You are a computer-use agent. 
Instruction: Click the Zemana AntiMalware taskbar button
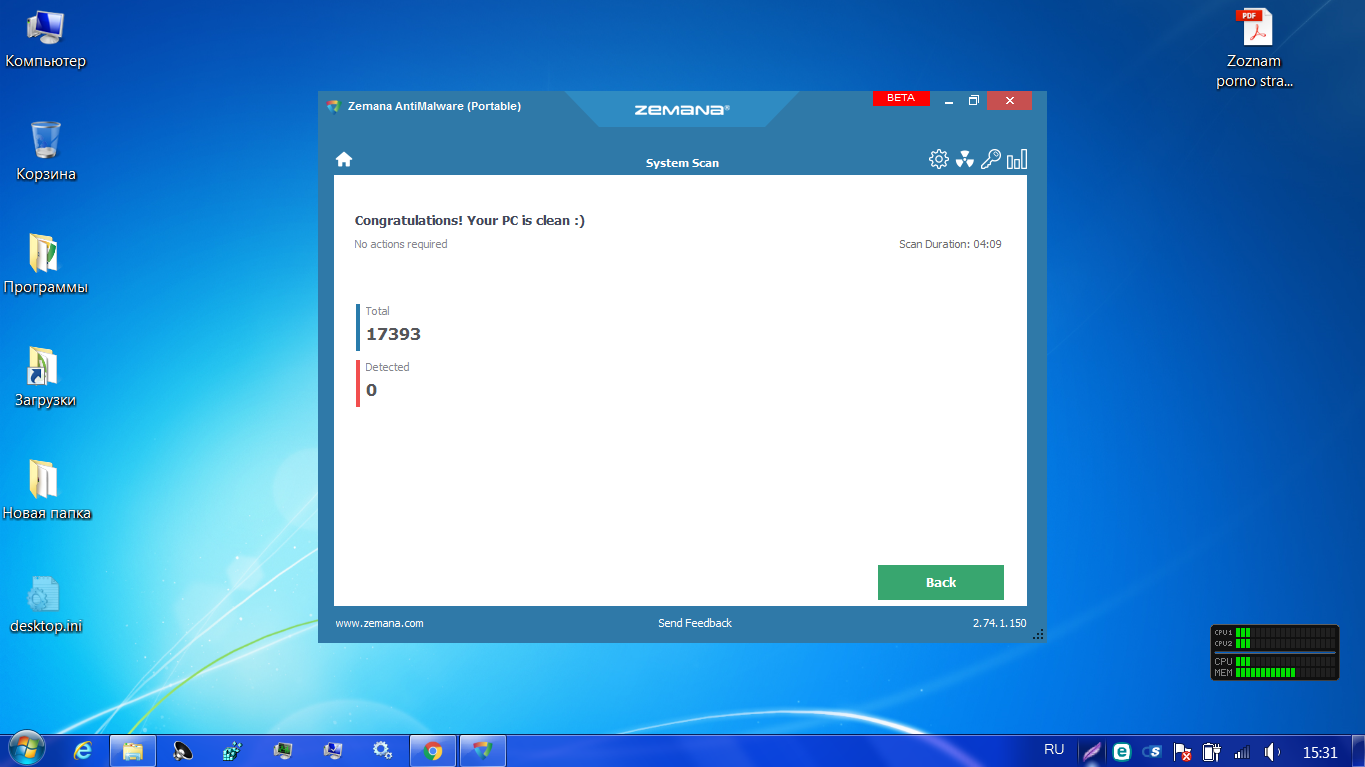point(483,750)
